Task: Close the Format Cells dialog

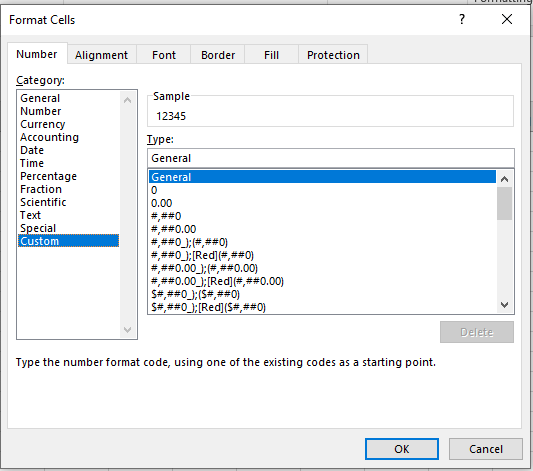Action: coord(506,19)
